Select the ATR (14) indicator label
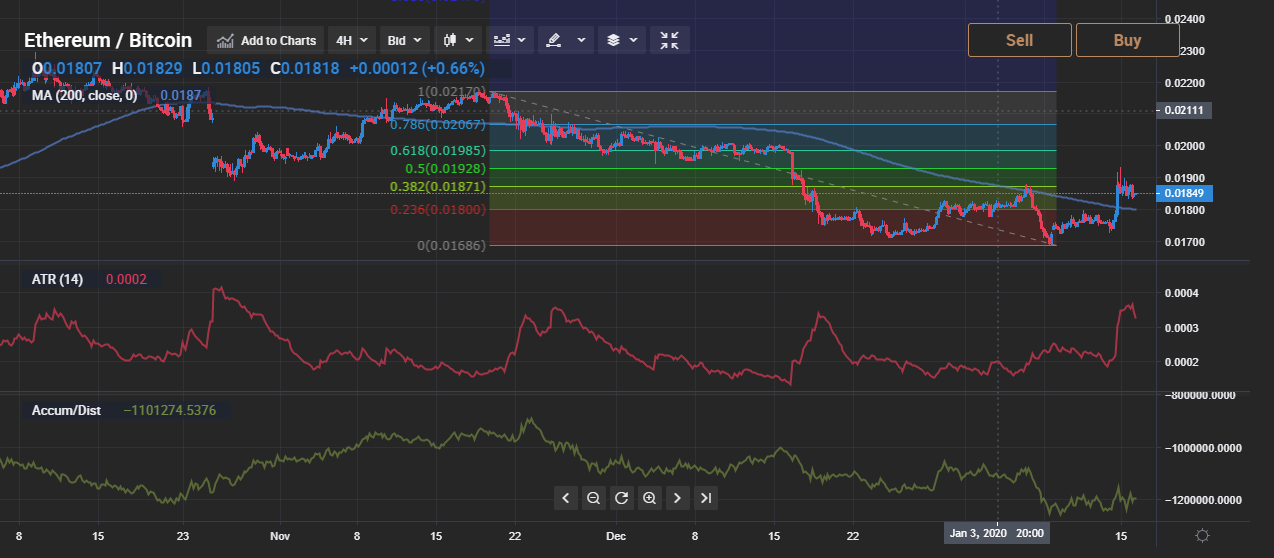Viewport: 1274px width, 558px height. click(57, 279)
